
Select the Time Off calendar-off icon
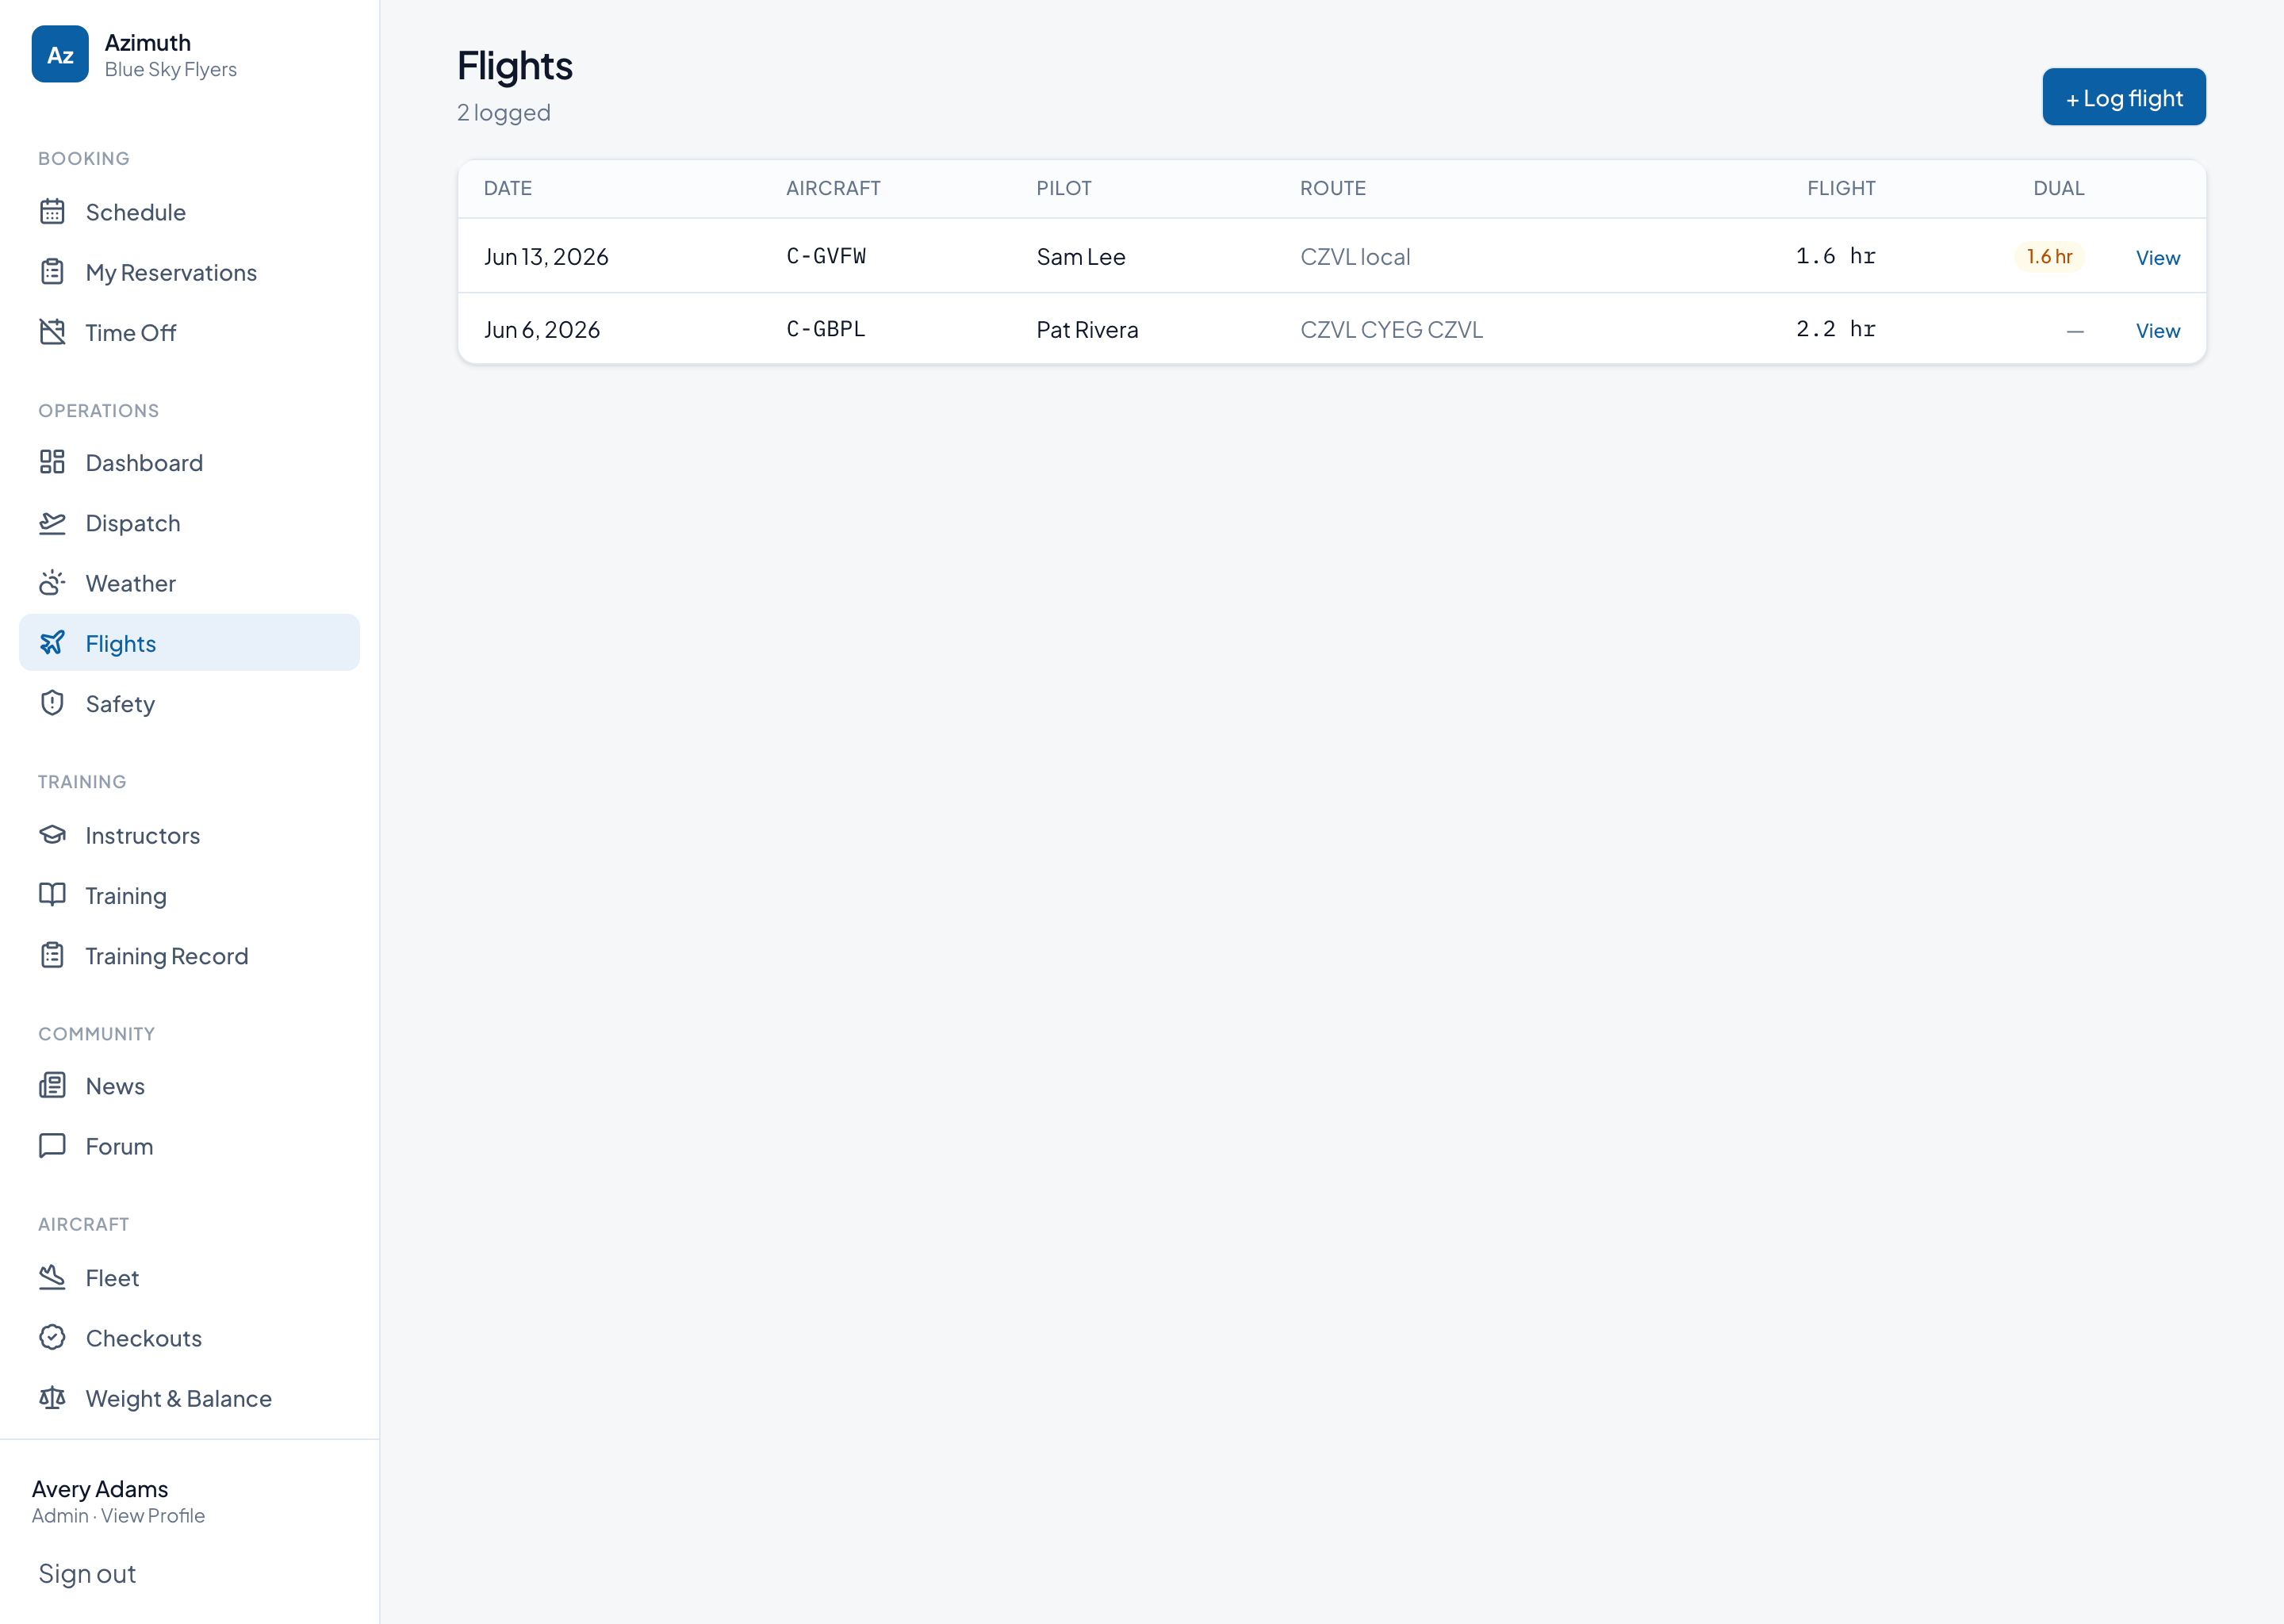[x=52, y=332]
